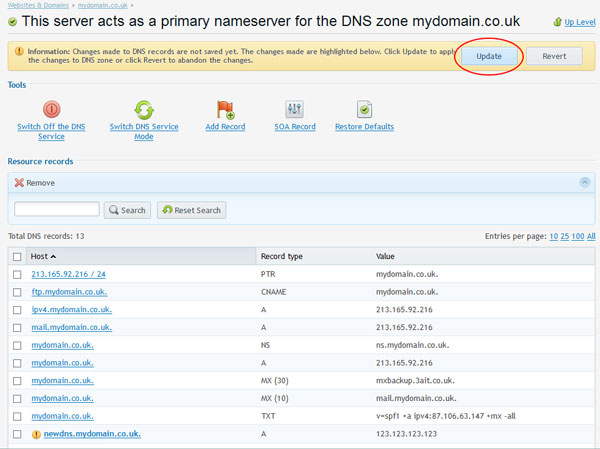Click the Total DNS records: 13 text
The width and height of the screenshot is (600, 449).
pos(46,236)
